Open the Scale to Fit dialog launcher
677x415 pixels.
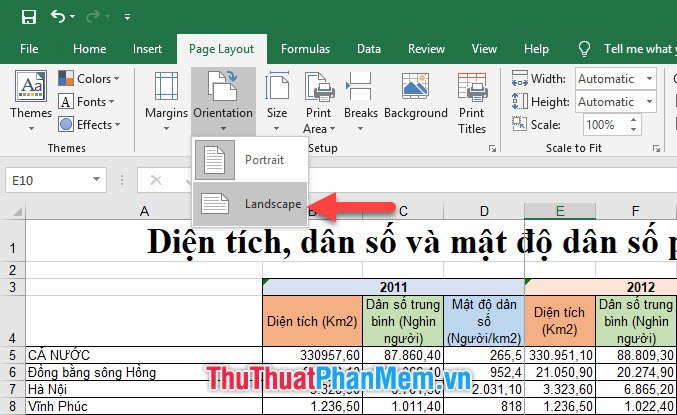pyautogui.click(x=656, y=148)
